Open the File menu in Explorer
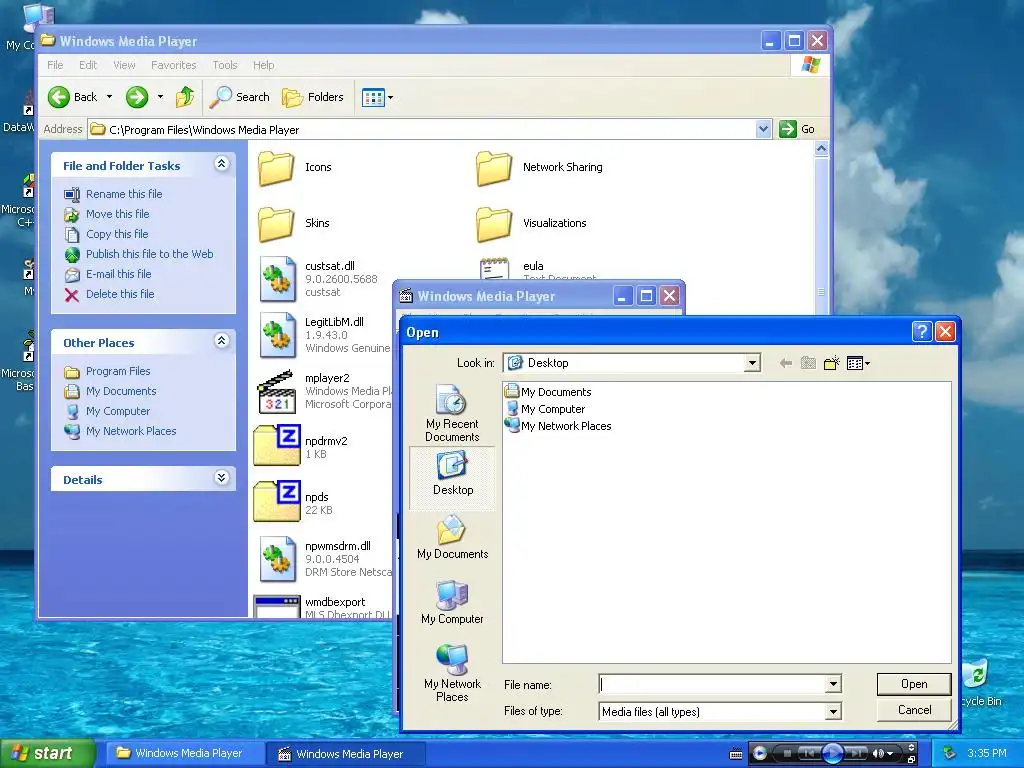The height and width of the screenshot is (768, 1024). tap(56, 65)
